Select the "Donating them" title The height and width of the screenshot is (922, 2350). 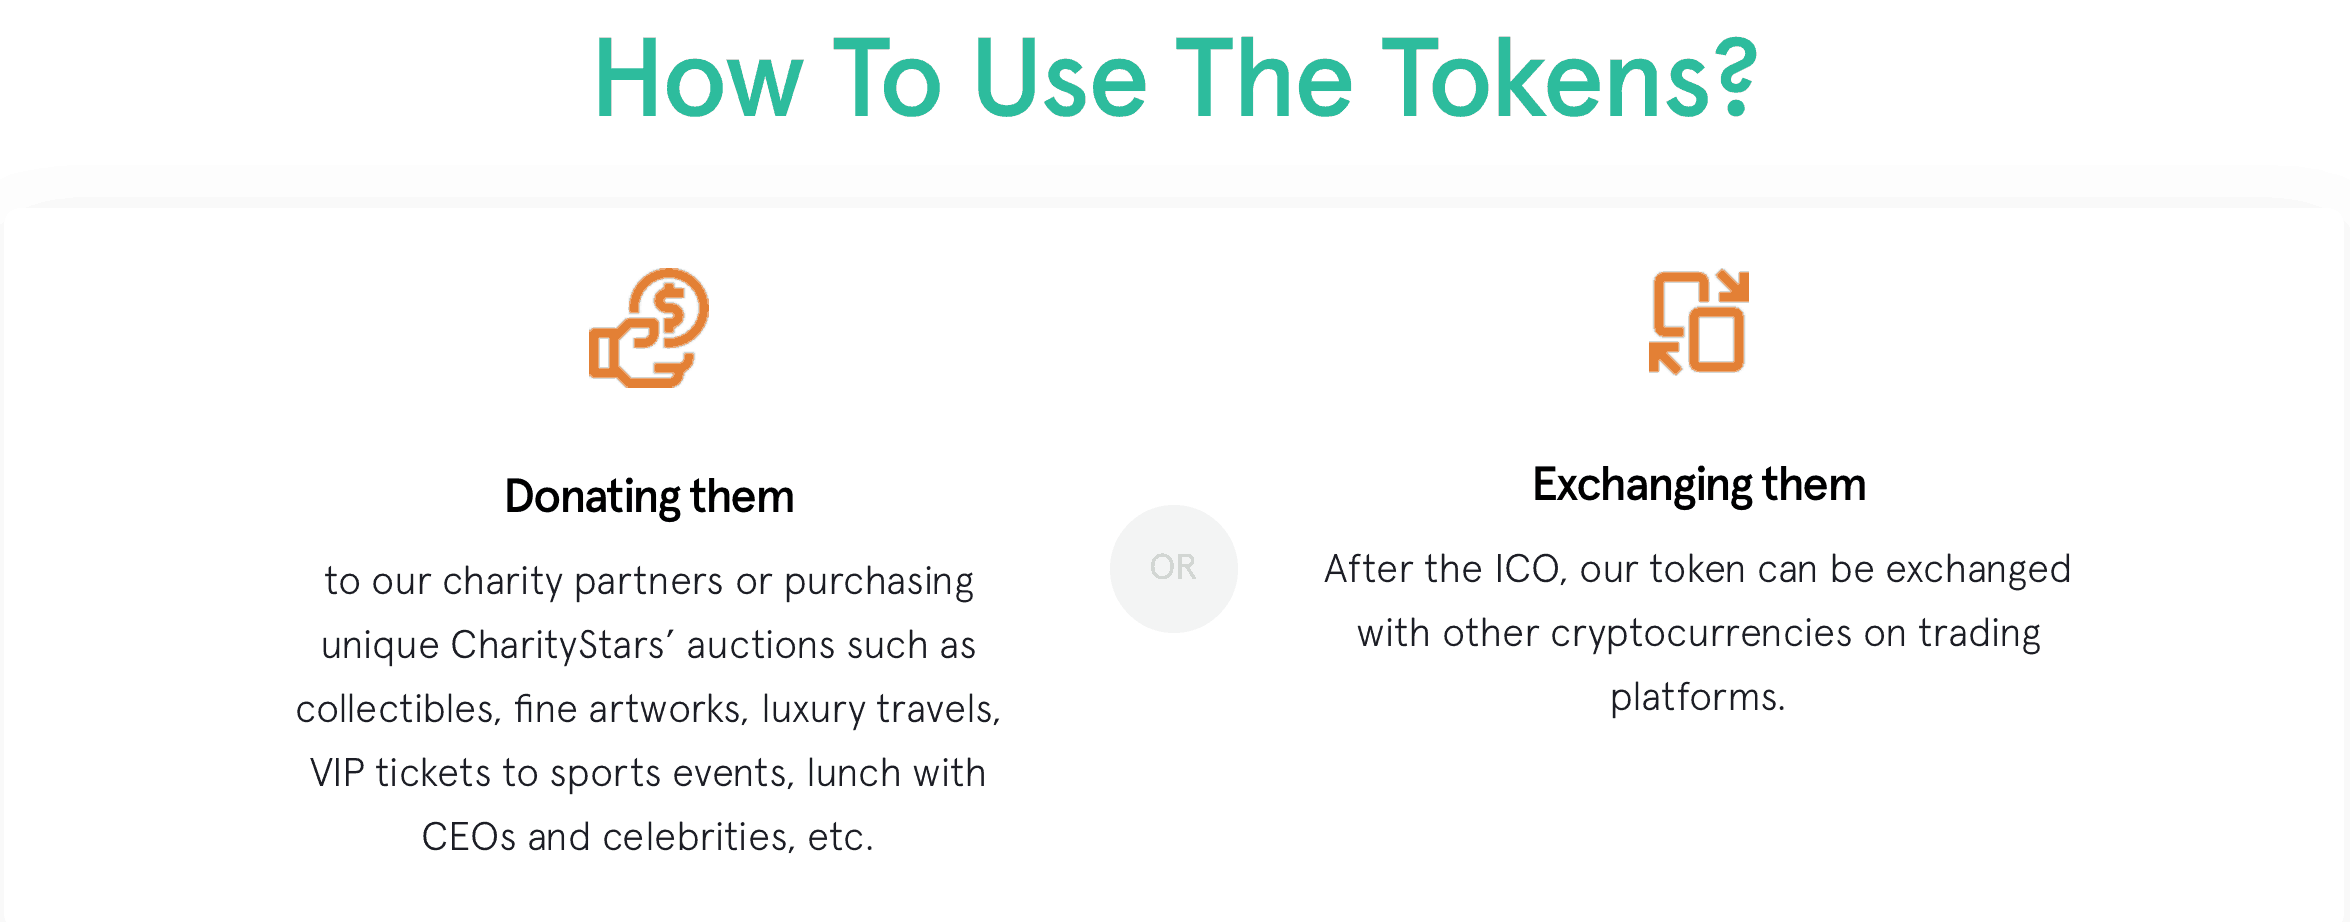point(649,496)
